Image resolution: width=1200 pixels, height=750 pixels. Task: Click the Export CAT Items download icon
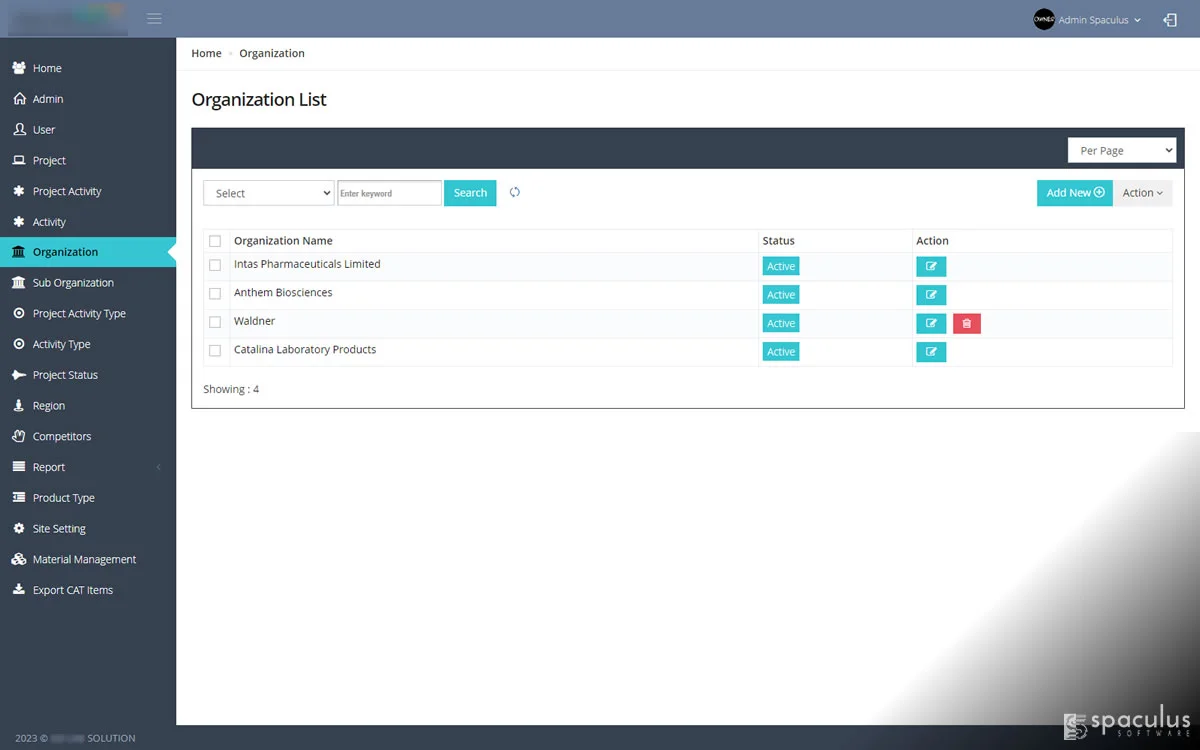(19, 590)
